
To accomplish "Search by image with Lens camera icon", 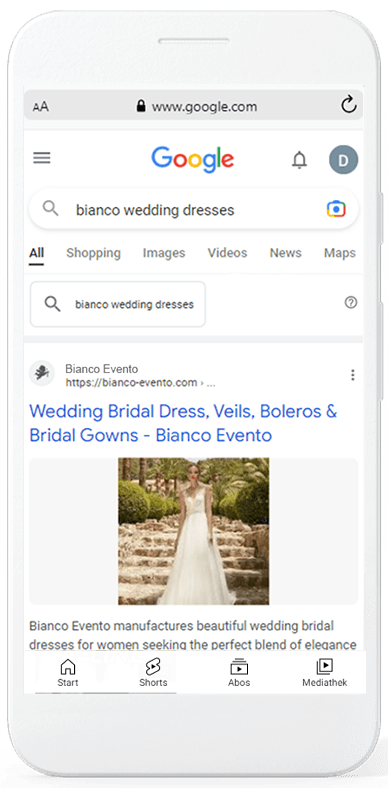I will pyautogui.click(x=336, y=209).
